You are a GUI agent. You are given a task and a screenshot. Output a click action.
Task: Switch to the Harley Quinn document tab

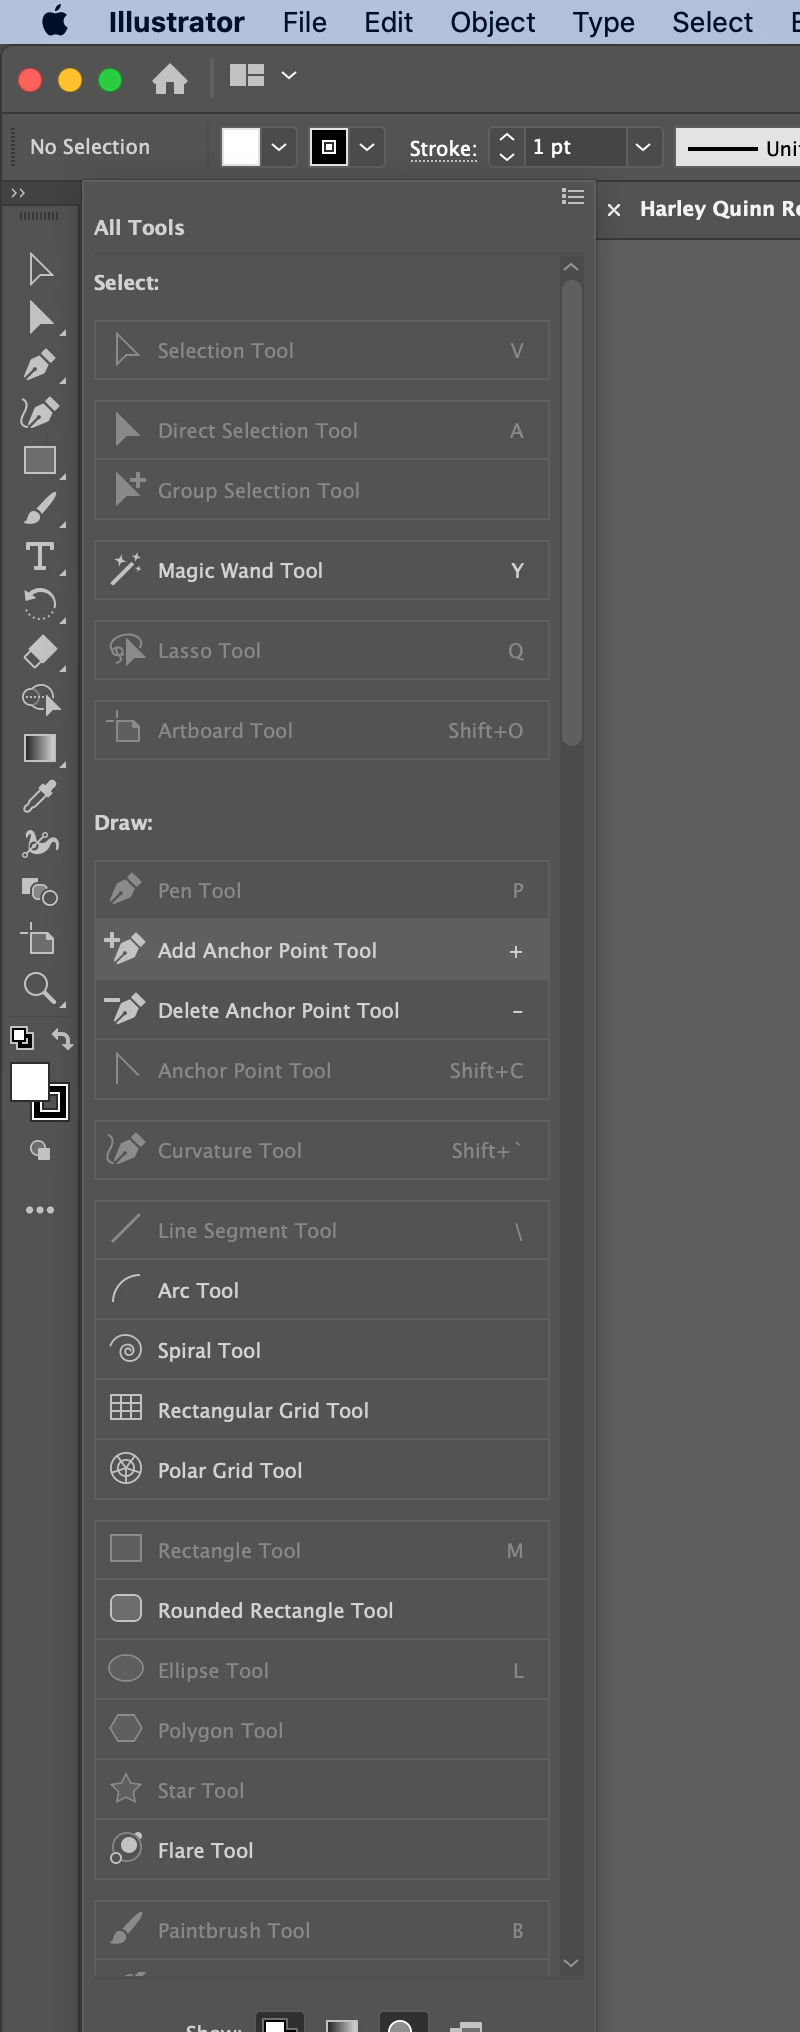coord(719,209)
